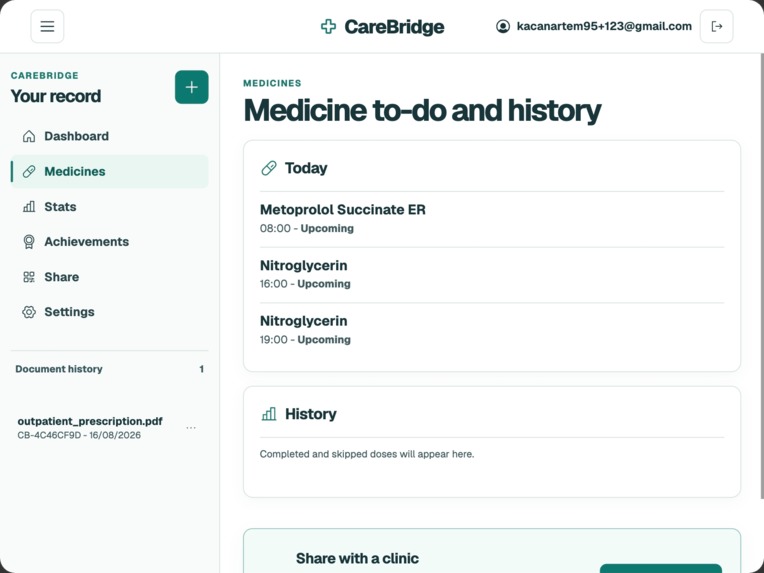Go to the Stats section
764x573 pixels.
point(110,207)
